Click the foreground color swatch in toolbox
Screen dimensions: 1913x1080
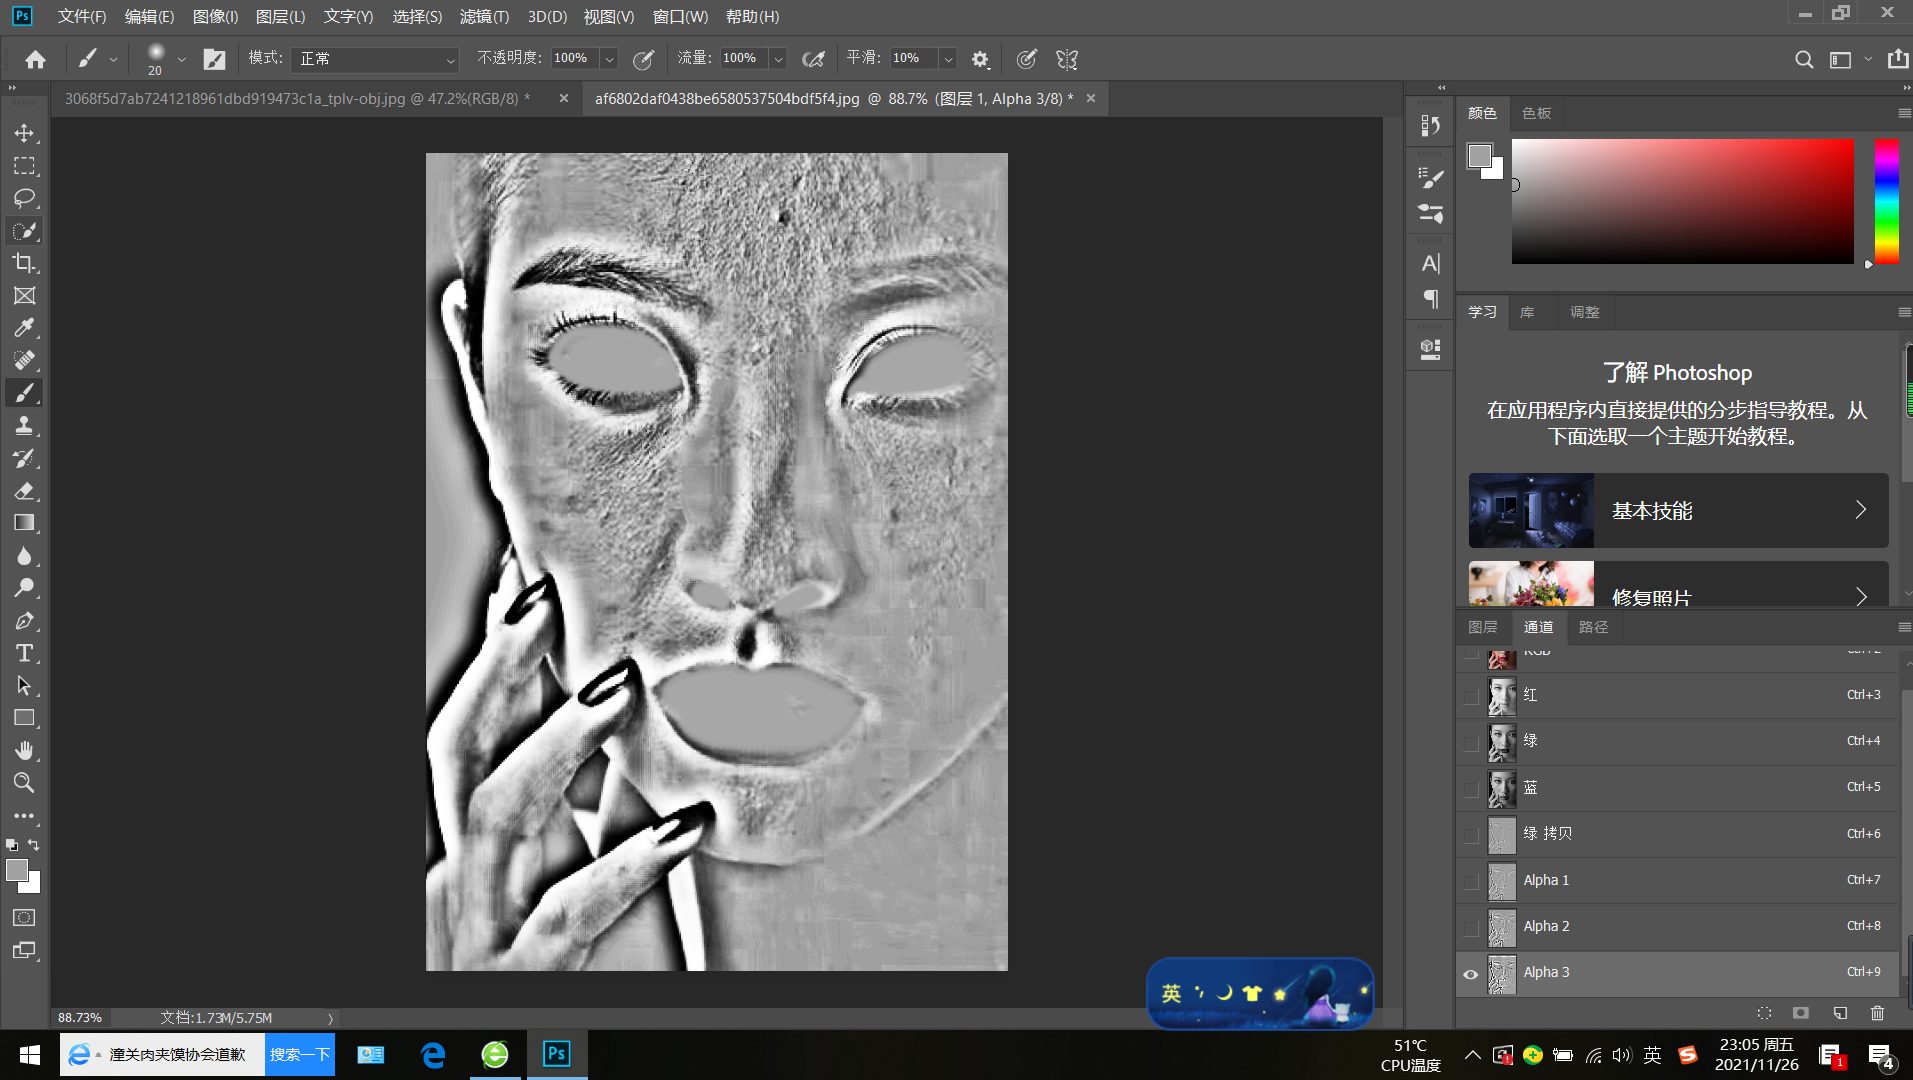tap(17, 871)
